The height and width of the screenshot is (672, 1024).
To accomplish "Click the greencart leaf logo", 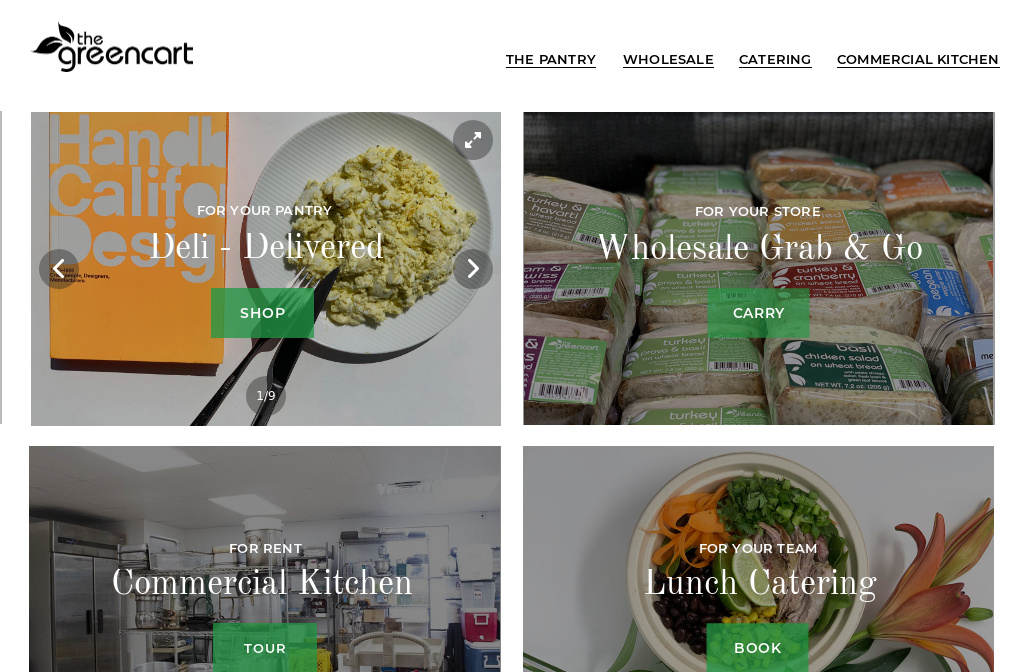I will click(x=113, y=47).
